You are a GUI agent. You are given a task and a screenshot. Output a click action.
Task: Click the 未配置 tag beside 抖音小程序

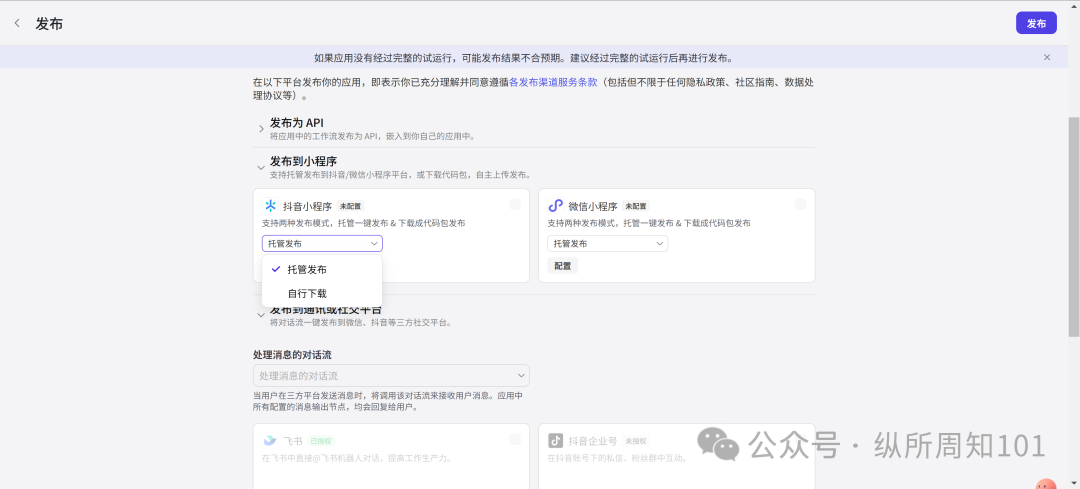(351, 206)
